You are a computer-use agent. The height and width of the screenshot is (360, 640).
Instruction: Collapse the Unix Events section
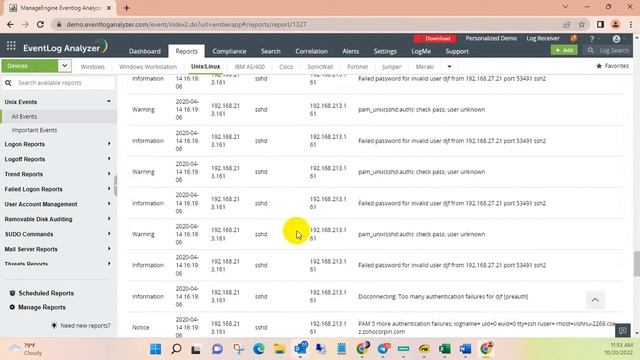click(109, 101)
